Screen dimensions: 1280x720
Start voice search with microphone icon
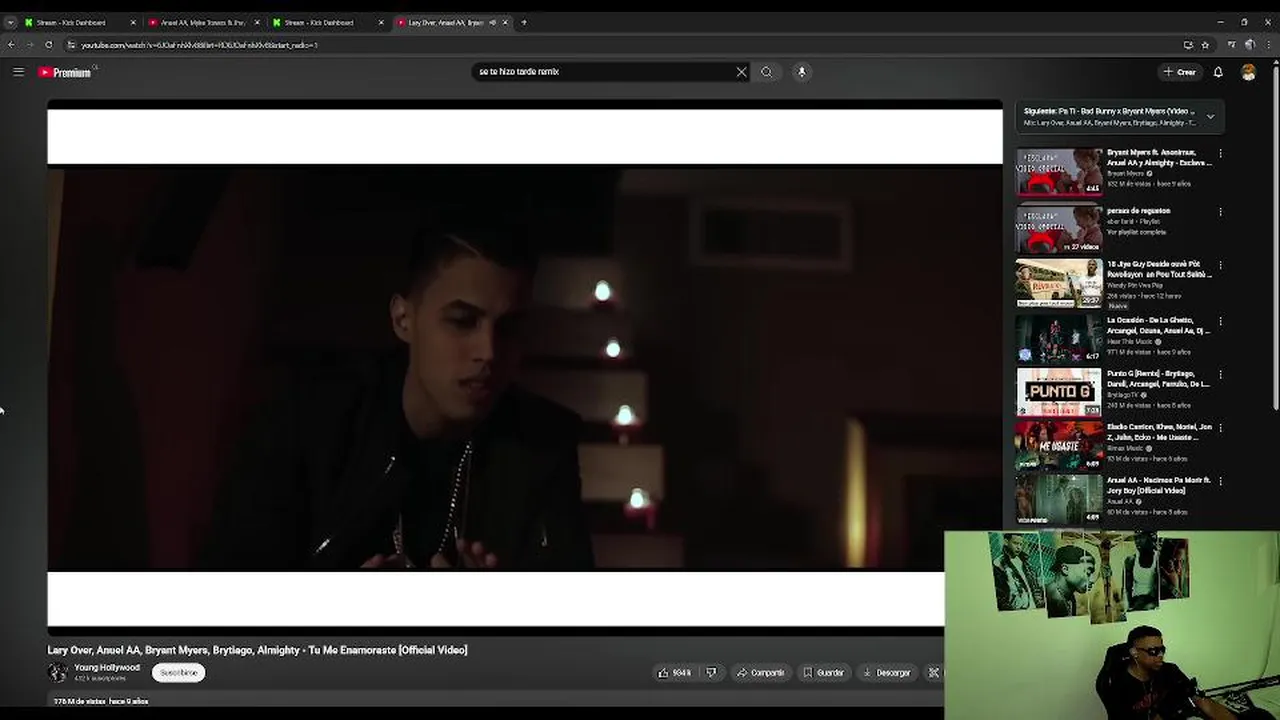coord(801,72)
